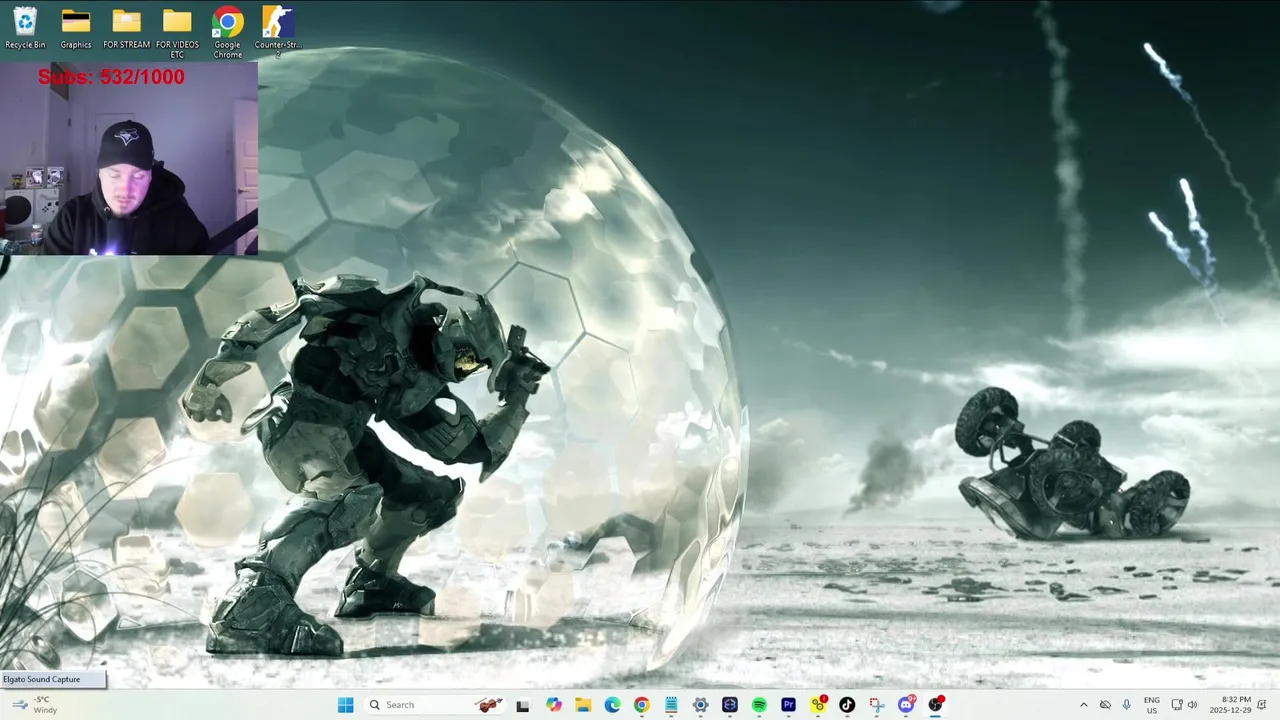Open network status in system tray
1280x720 pixels.
(x=1177, y=705)
